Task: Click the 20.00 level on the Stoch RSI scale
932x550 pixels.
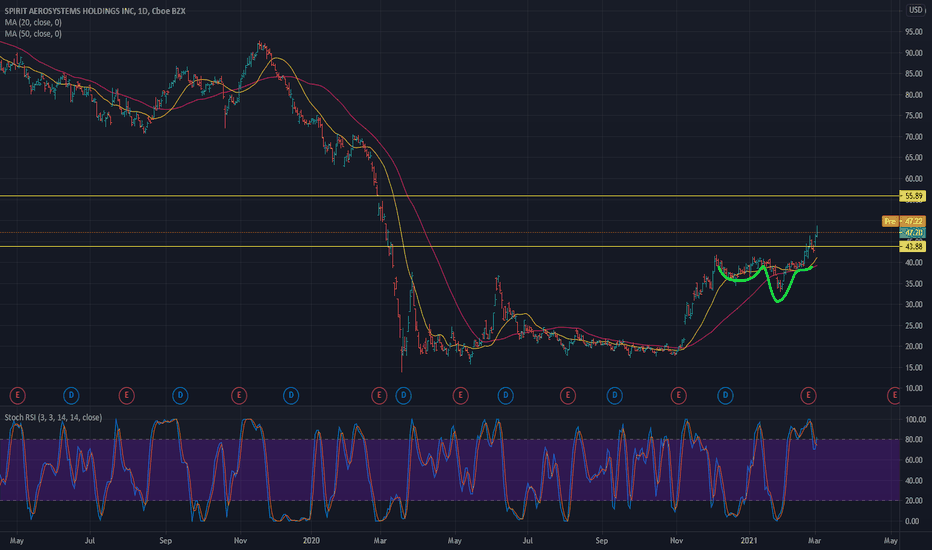Action: 914,501
